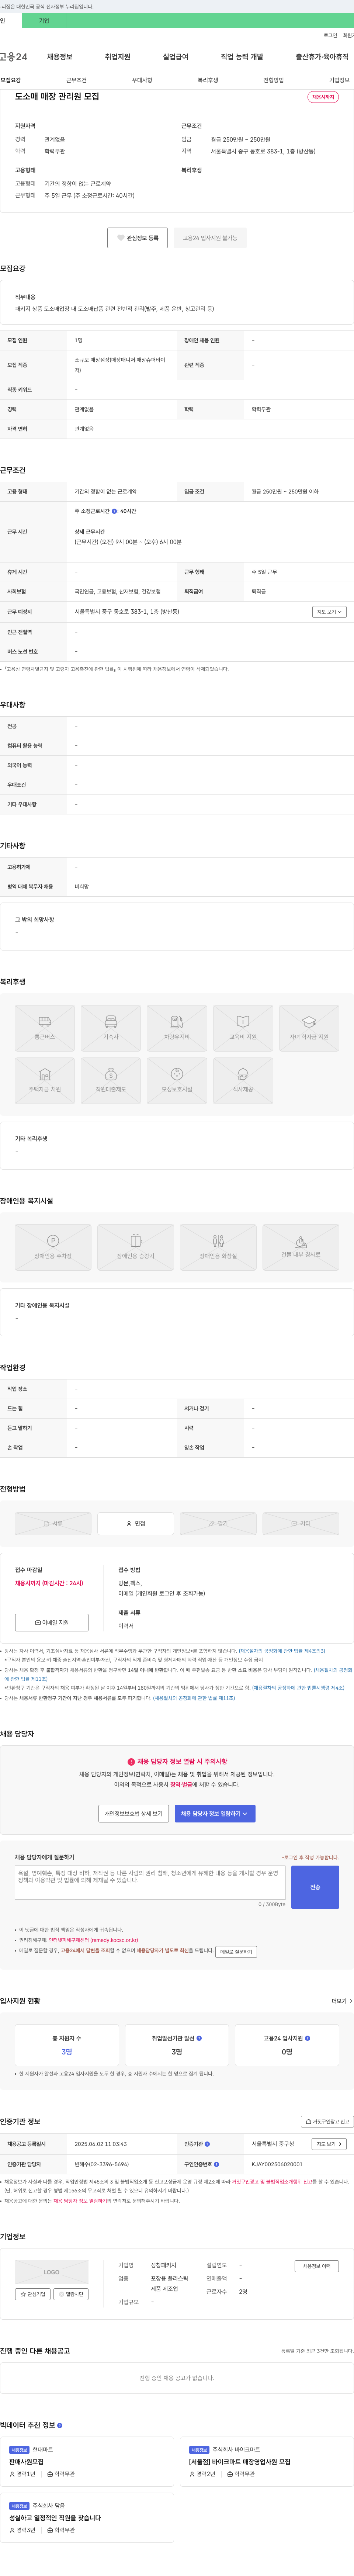Click the 메일로 질문하기 button
Viewport: 354px width, 2576px height.
(236, 1951)
